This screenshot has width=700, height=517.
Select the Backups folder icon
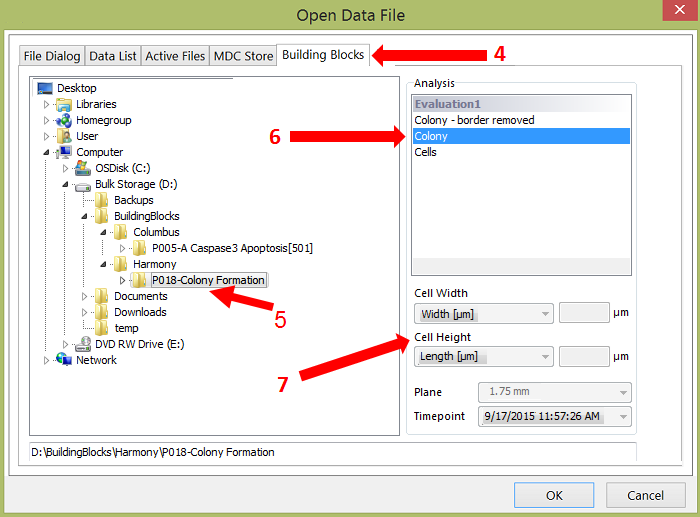pos(103,200)
